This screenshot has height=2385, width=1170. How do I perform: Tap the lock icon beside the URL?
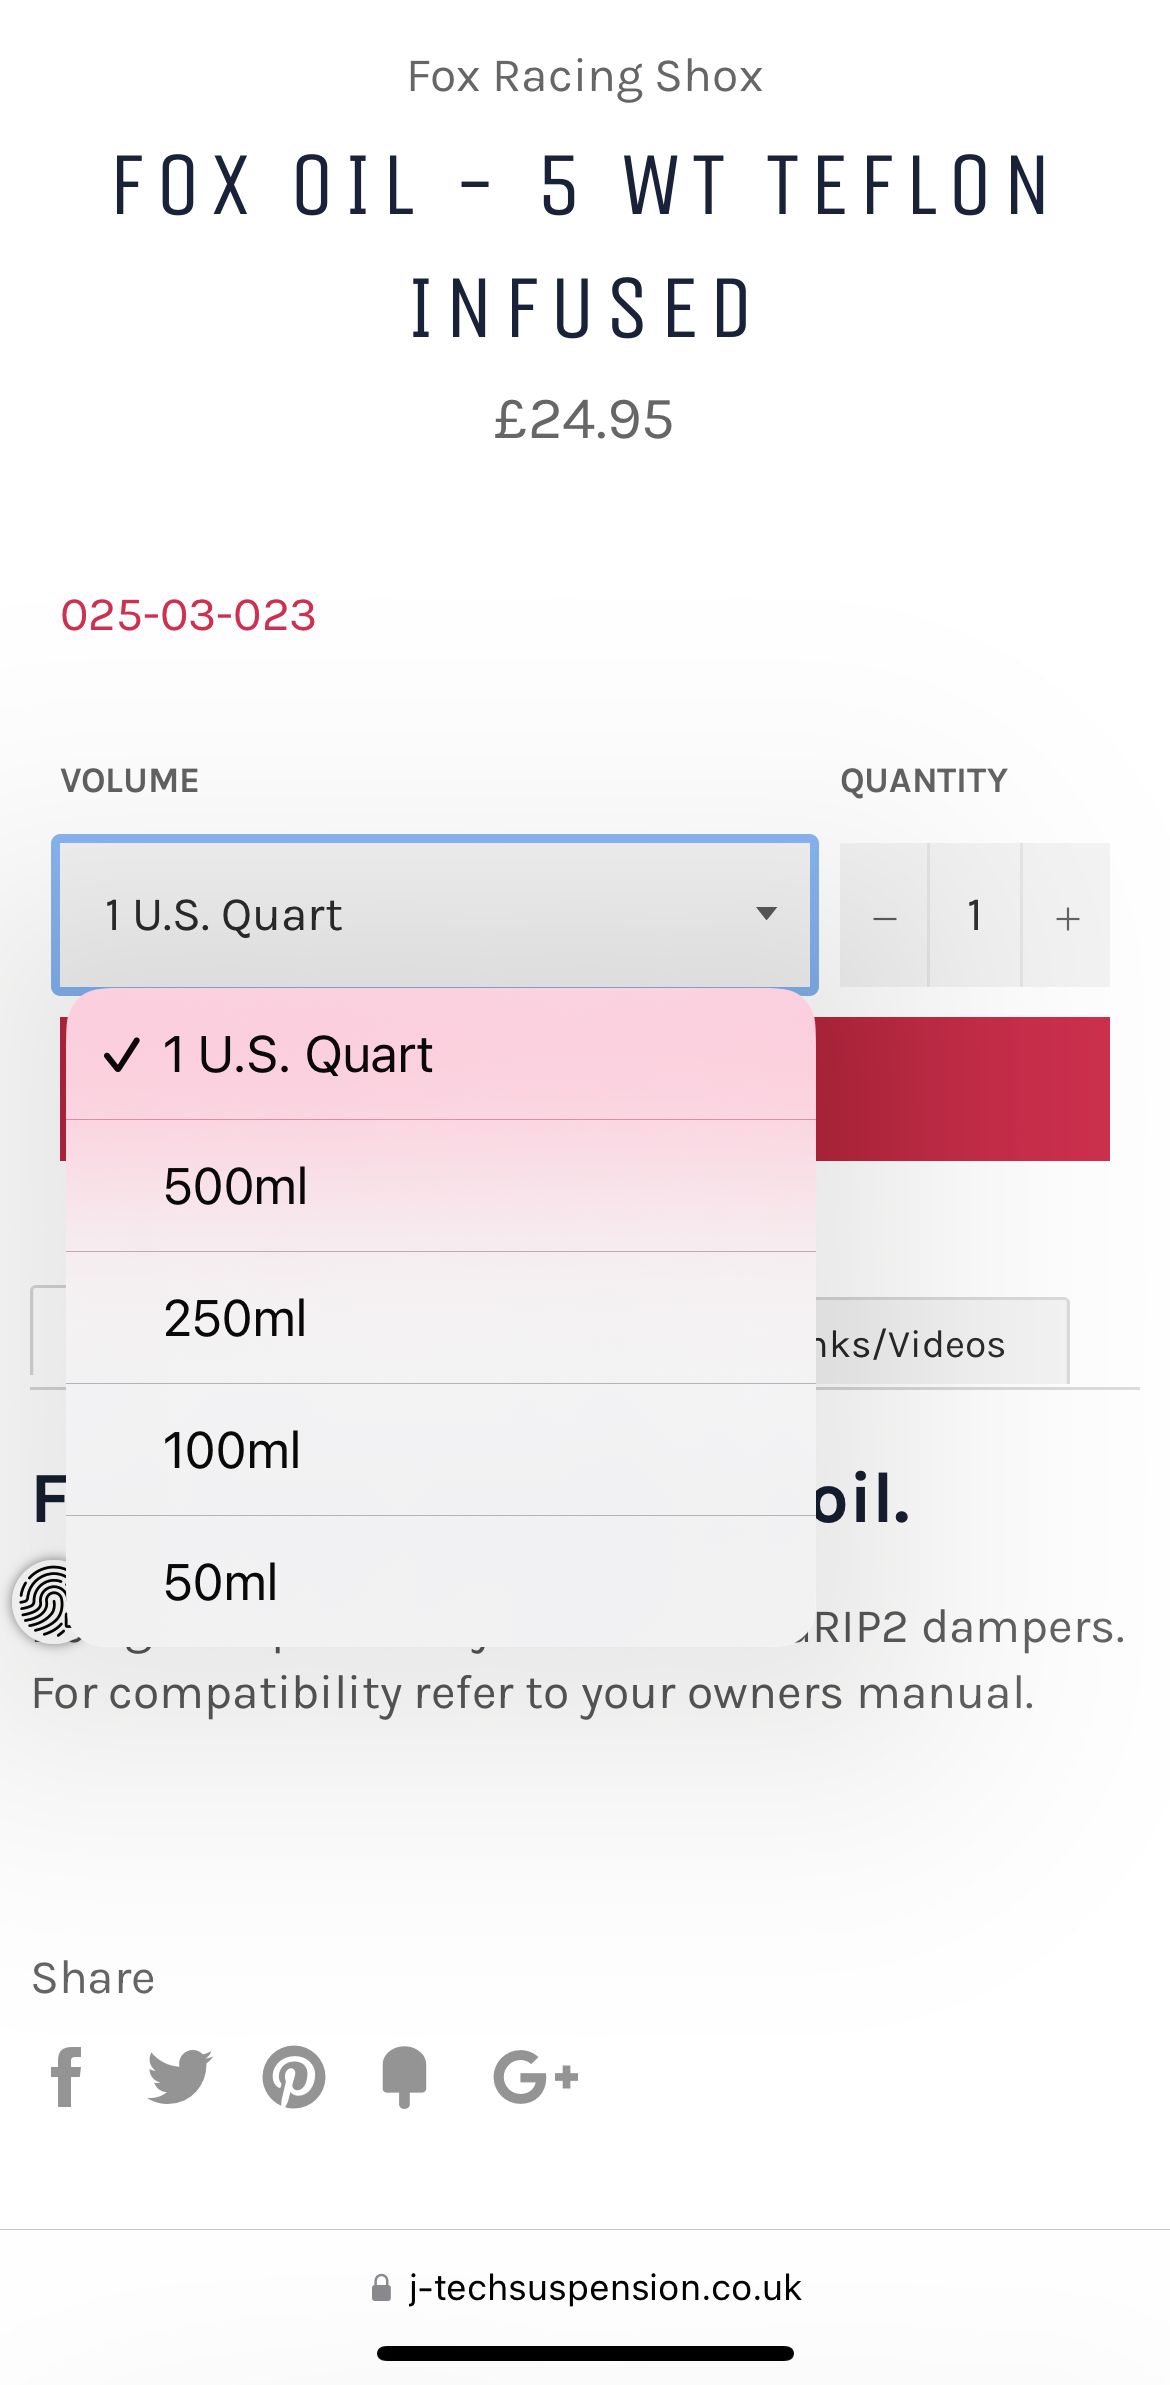coord(381,2288)
